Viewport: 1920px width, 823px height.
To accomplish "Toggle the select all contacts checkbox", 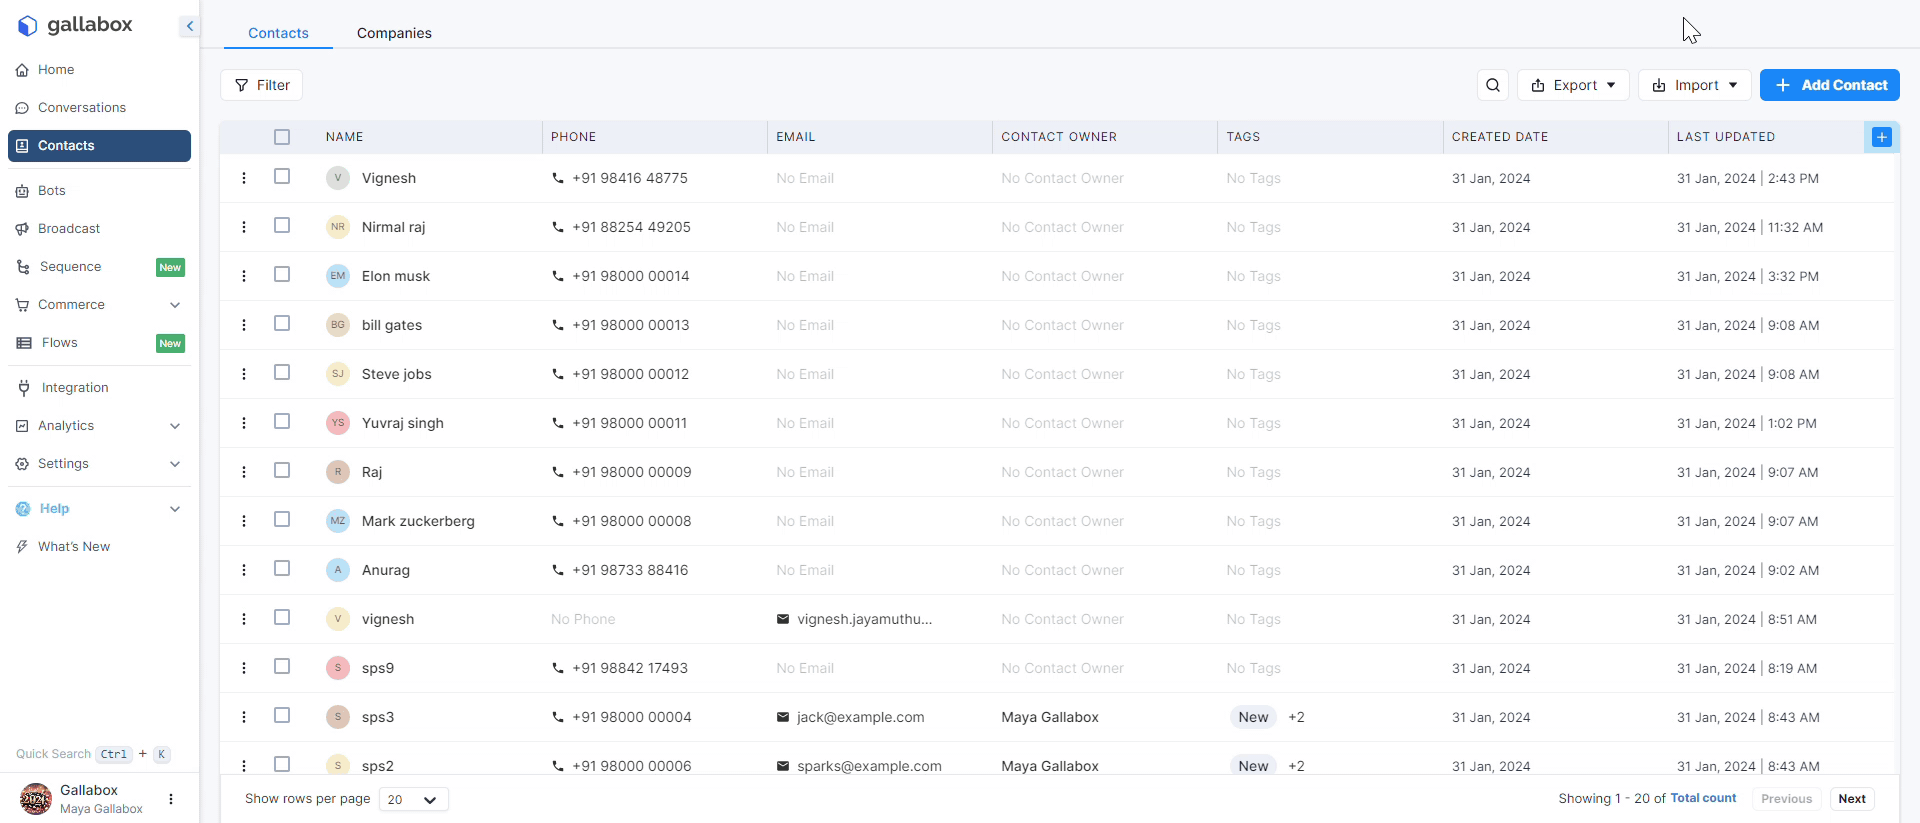I will [x=282, y=137].
